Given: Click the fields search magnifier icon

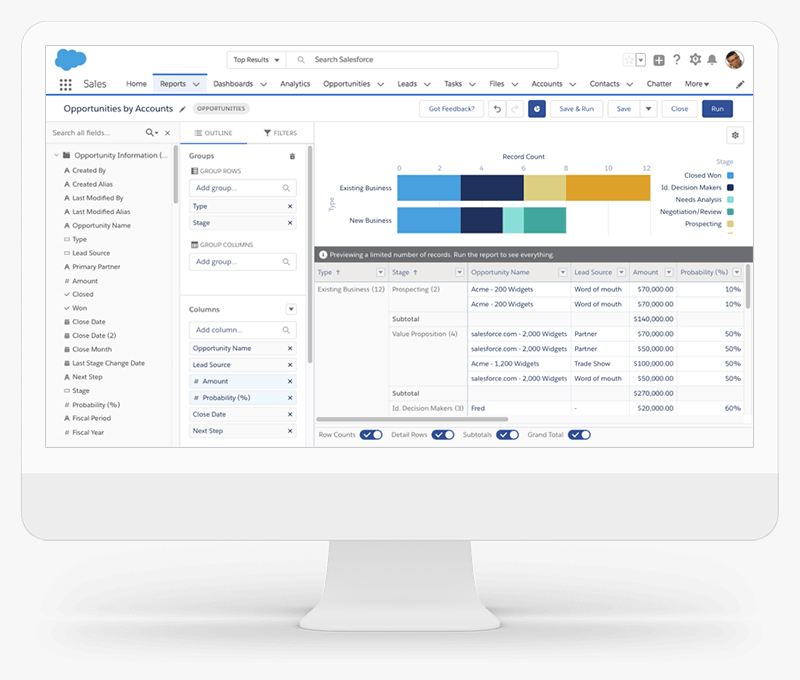Looking at the screenshot, I should (x=151, y=133).
